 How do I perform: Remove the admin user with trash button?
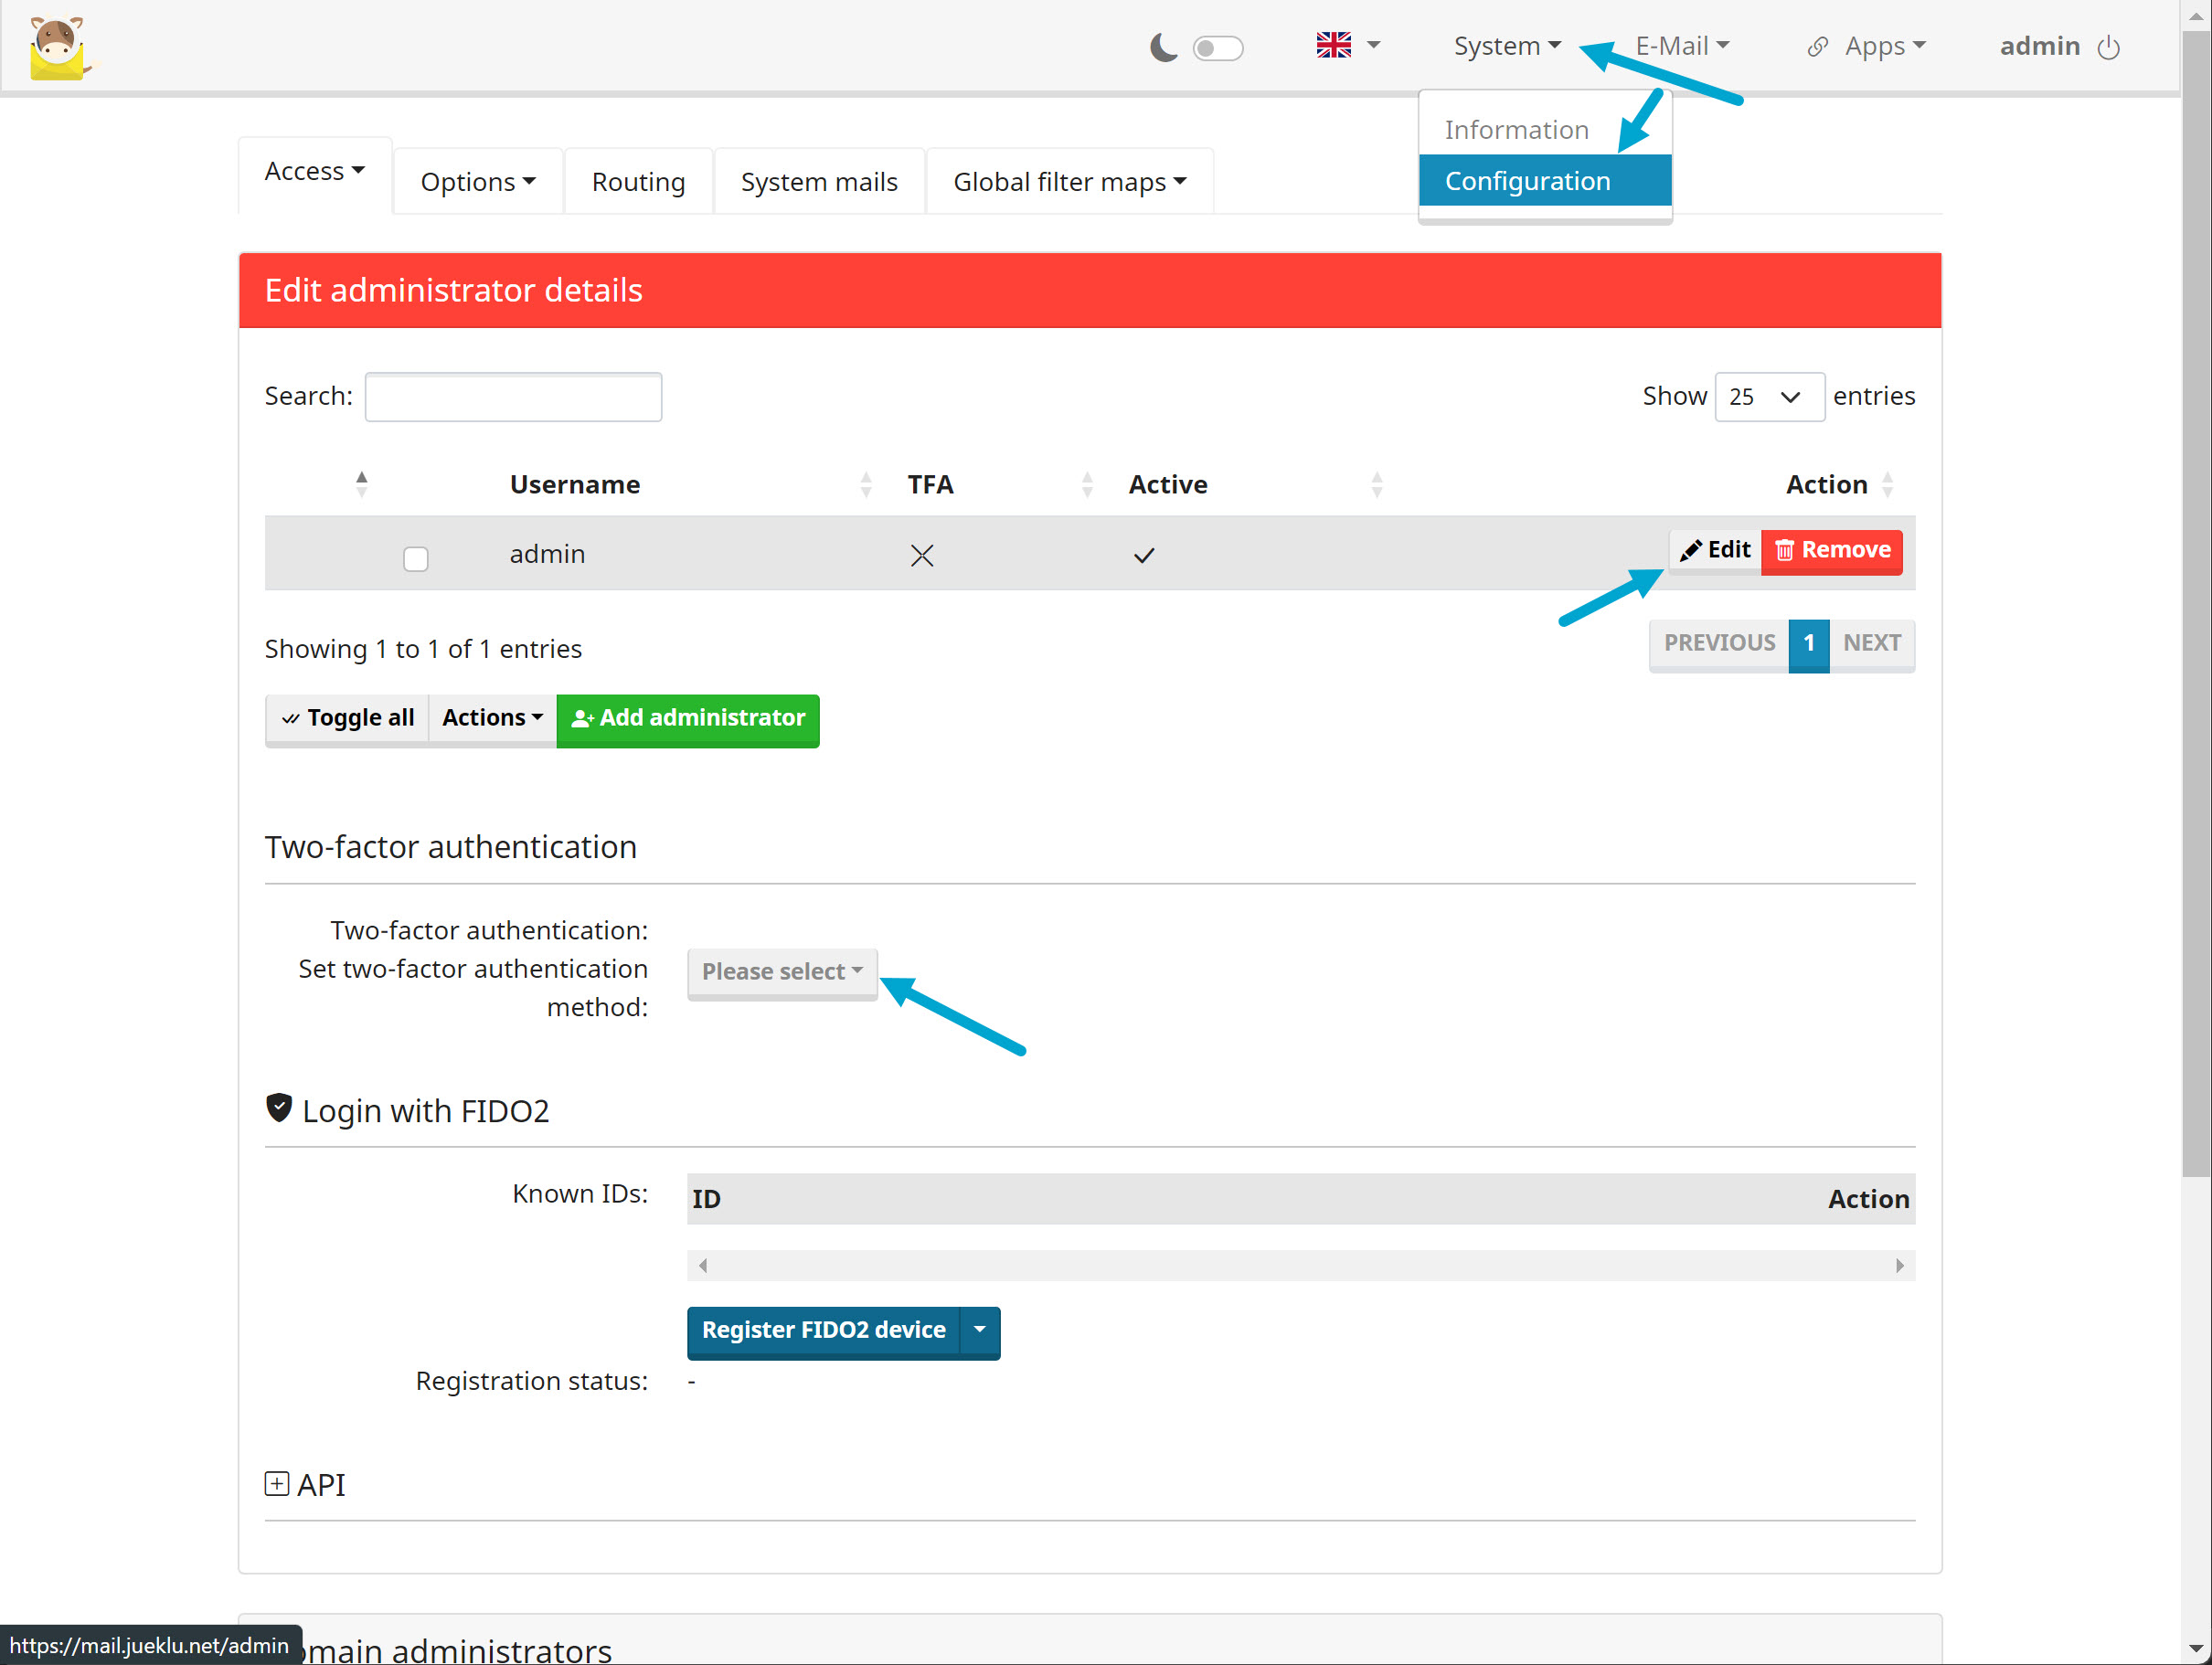coord(1831,550)
